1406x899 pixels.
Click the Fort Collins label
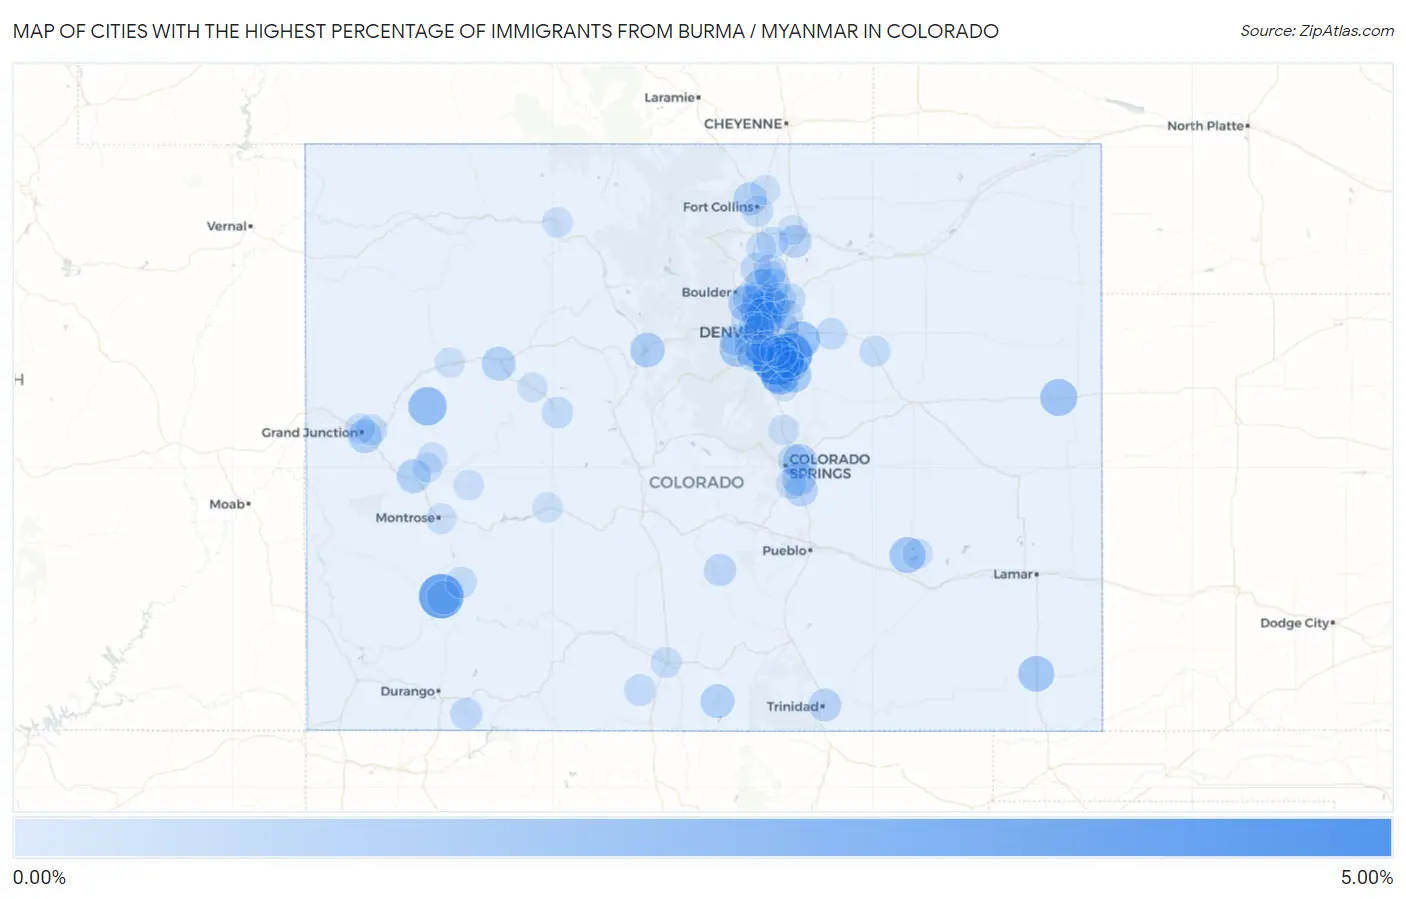tap(720, 207)
